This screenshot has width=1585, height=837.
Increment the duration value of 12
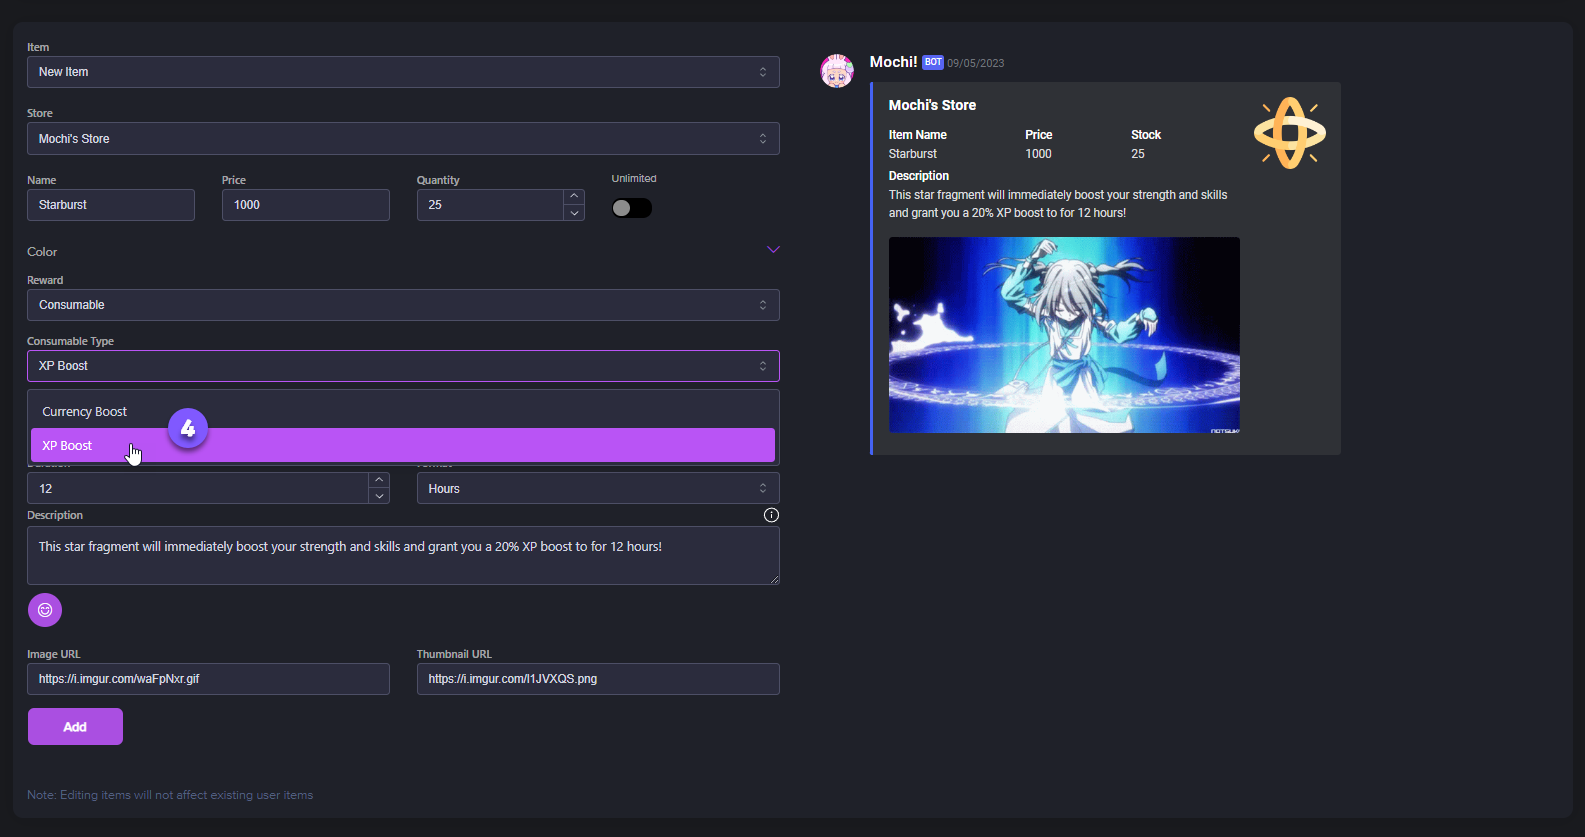379,480
